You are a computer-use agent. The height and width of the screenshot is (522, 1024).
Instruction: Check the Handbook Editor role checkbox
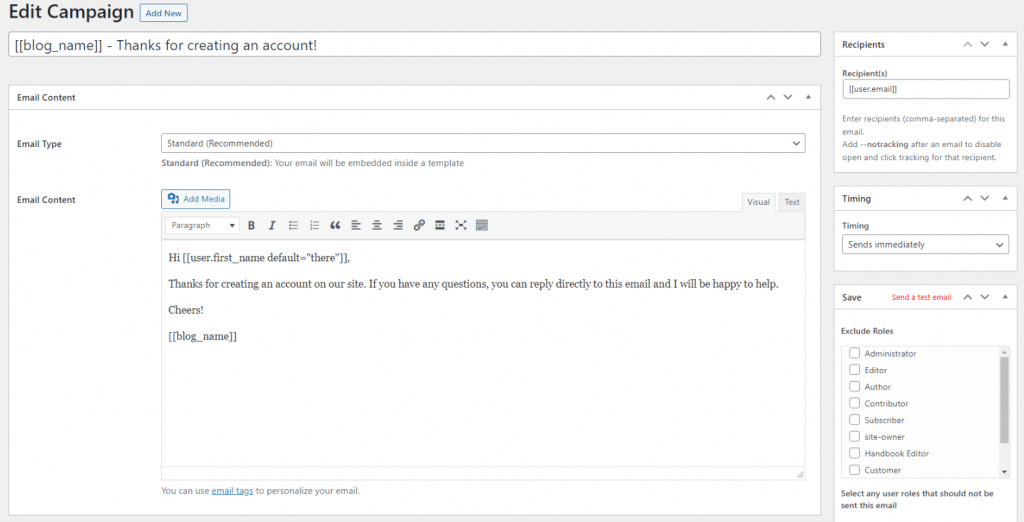[854, 453]
